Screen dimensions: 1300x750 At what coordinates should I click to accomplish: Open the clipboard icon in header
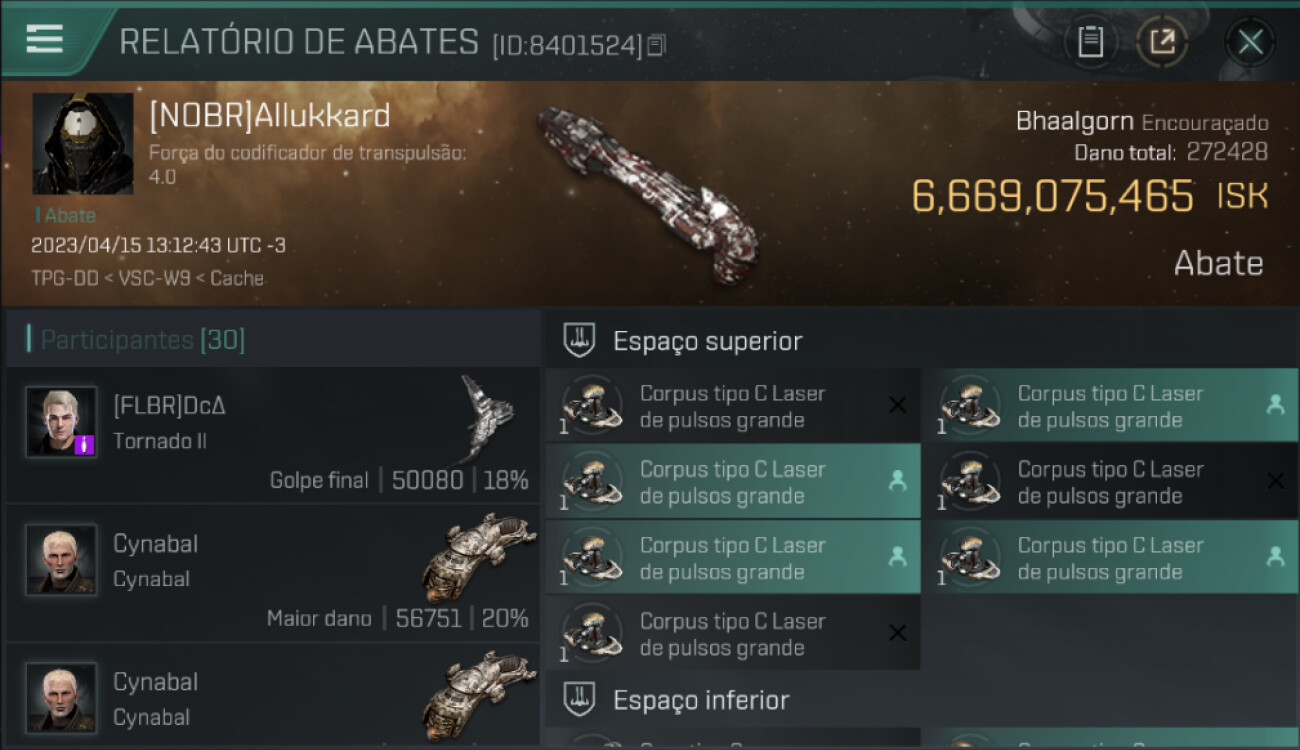1090,42
